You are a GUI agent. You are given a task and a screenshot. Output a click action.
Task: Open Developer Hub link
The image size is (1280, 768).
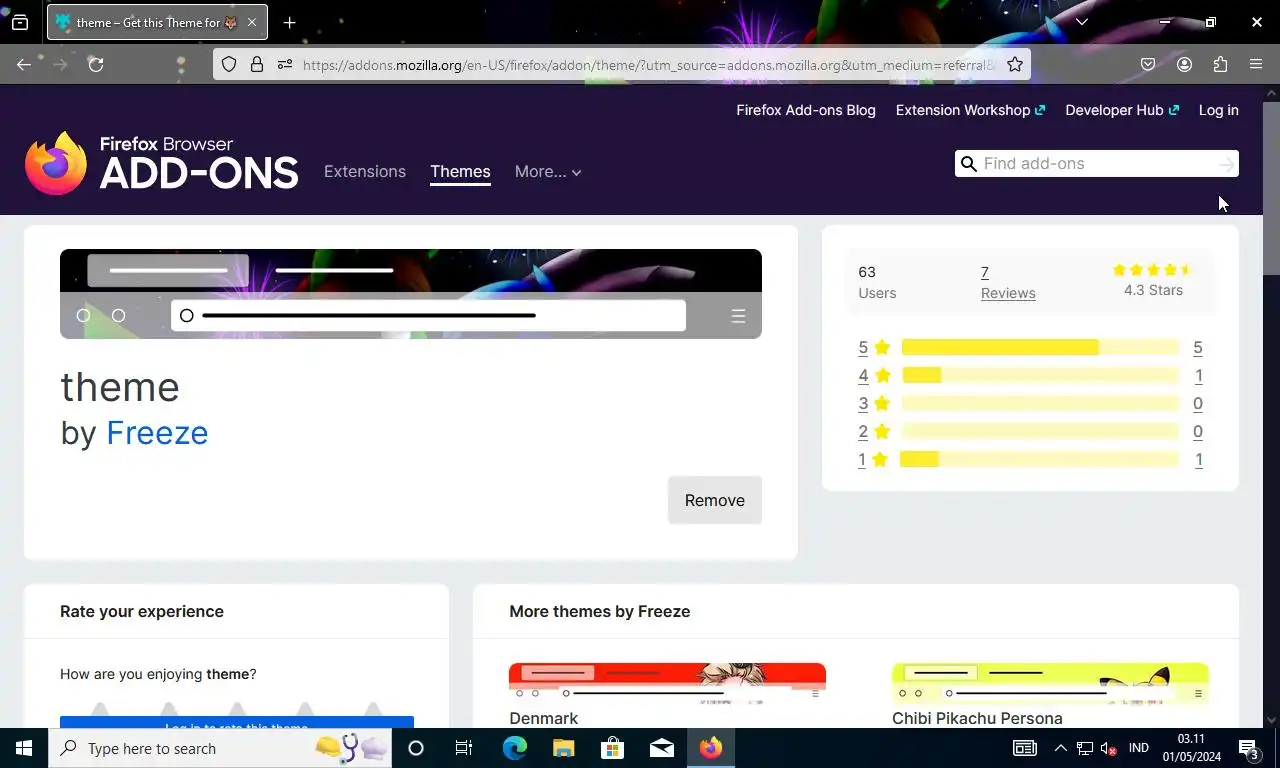coord(1122,110)
